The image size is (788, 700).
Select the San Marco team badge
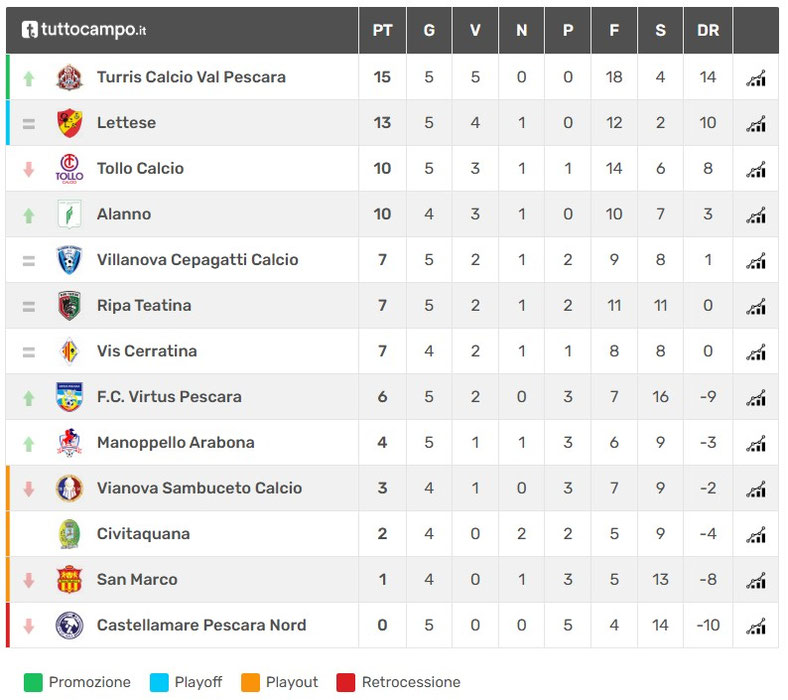point(69,580)
